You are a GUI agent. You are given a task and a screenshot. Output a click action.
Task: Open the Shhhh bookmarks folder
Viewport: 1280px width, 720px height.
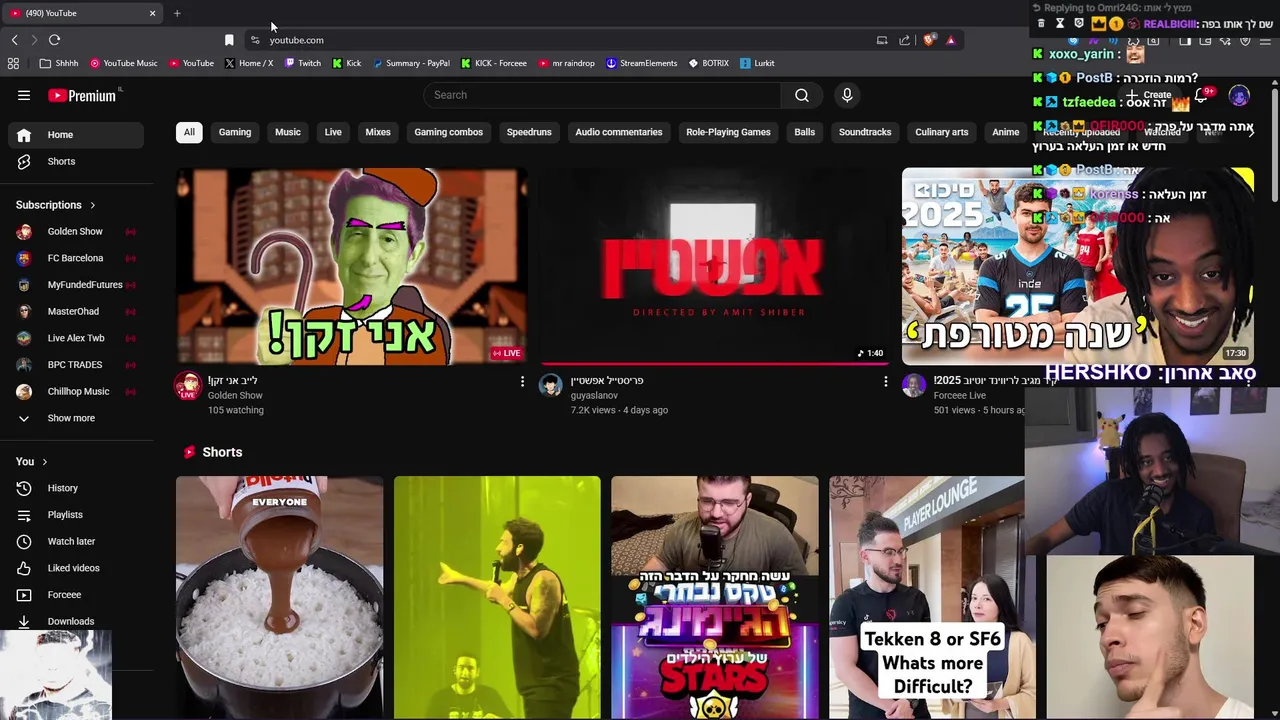(x=59, y=63)
